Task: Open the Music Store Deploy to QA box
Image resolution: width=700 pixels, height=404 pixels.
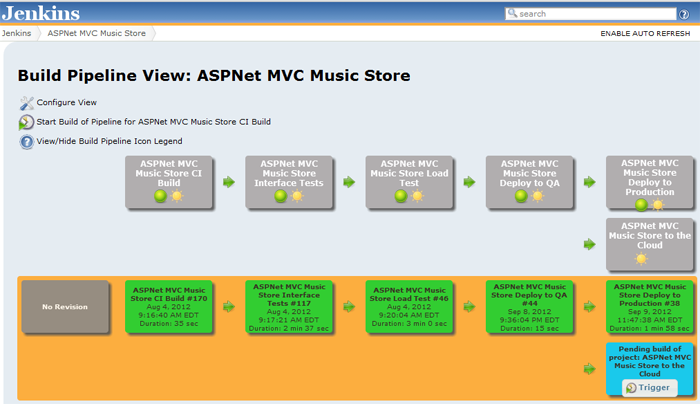Action: click(x=529, y=182)
